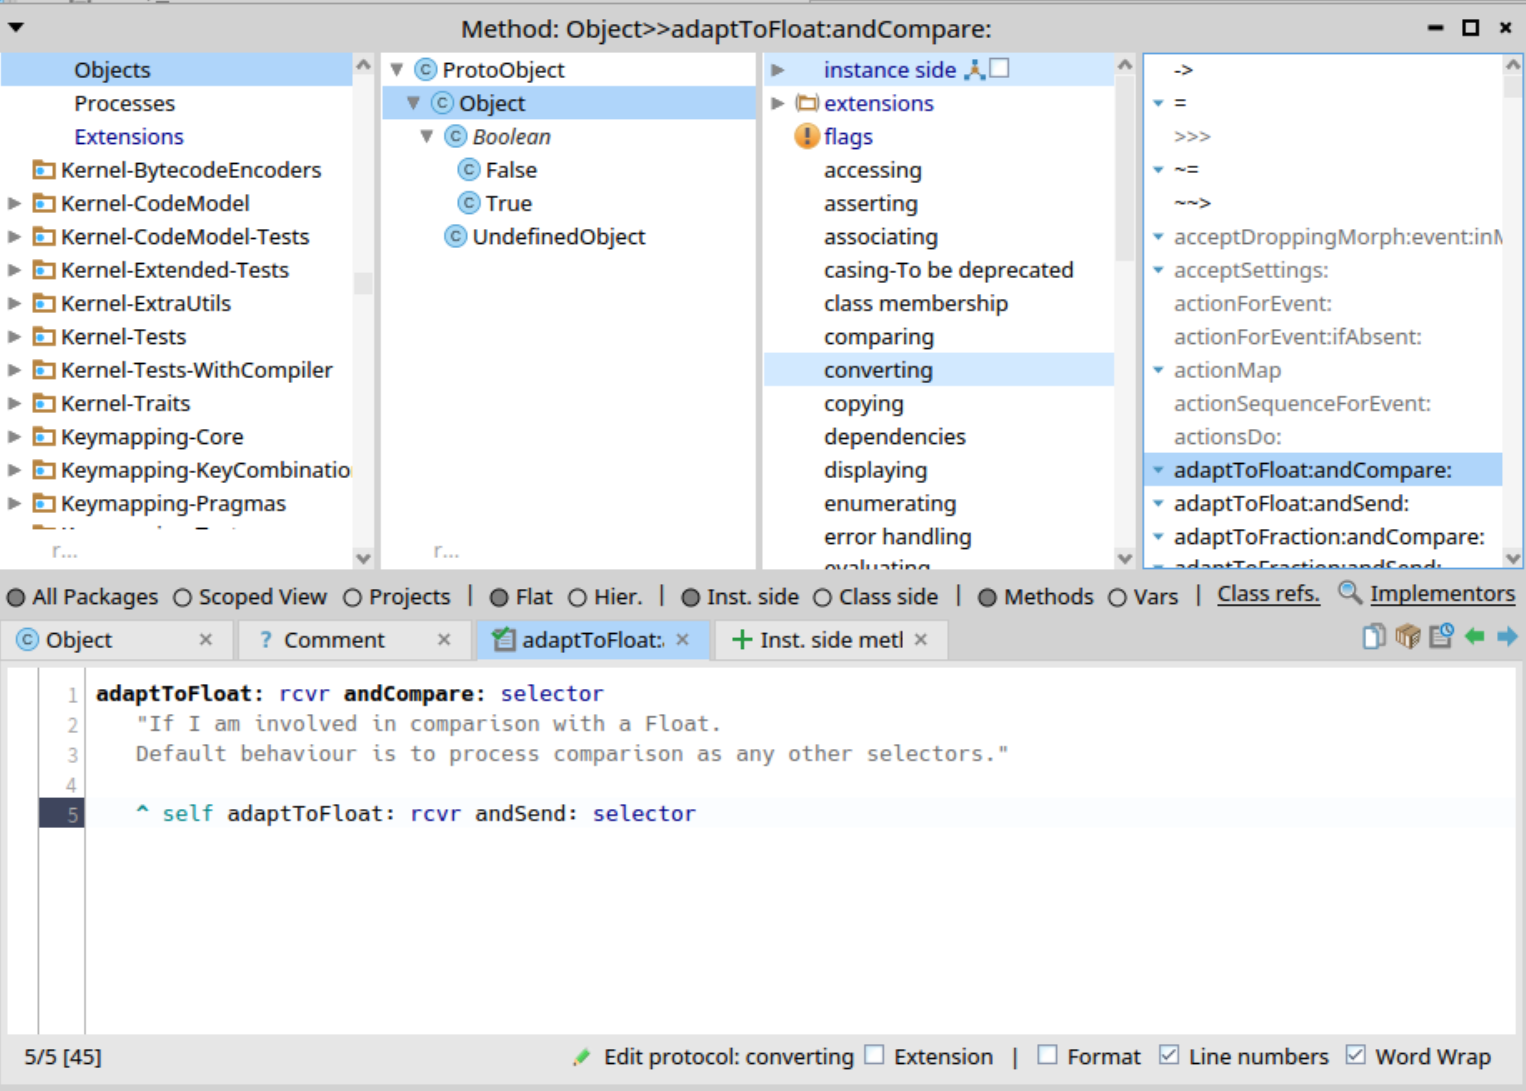Click the package box icon in toolbar
Image resolution: width=1526 pixels, height=1091 pixels.
point(1407,636)
